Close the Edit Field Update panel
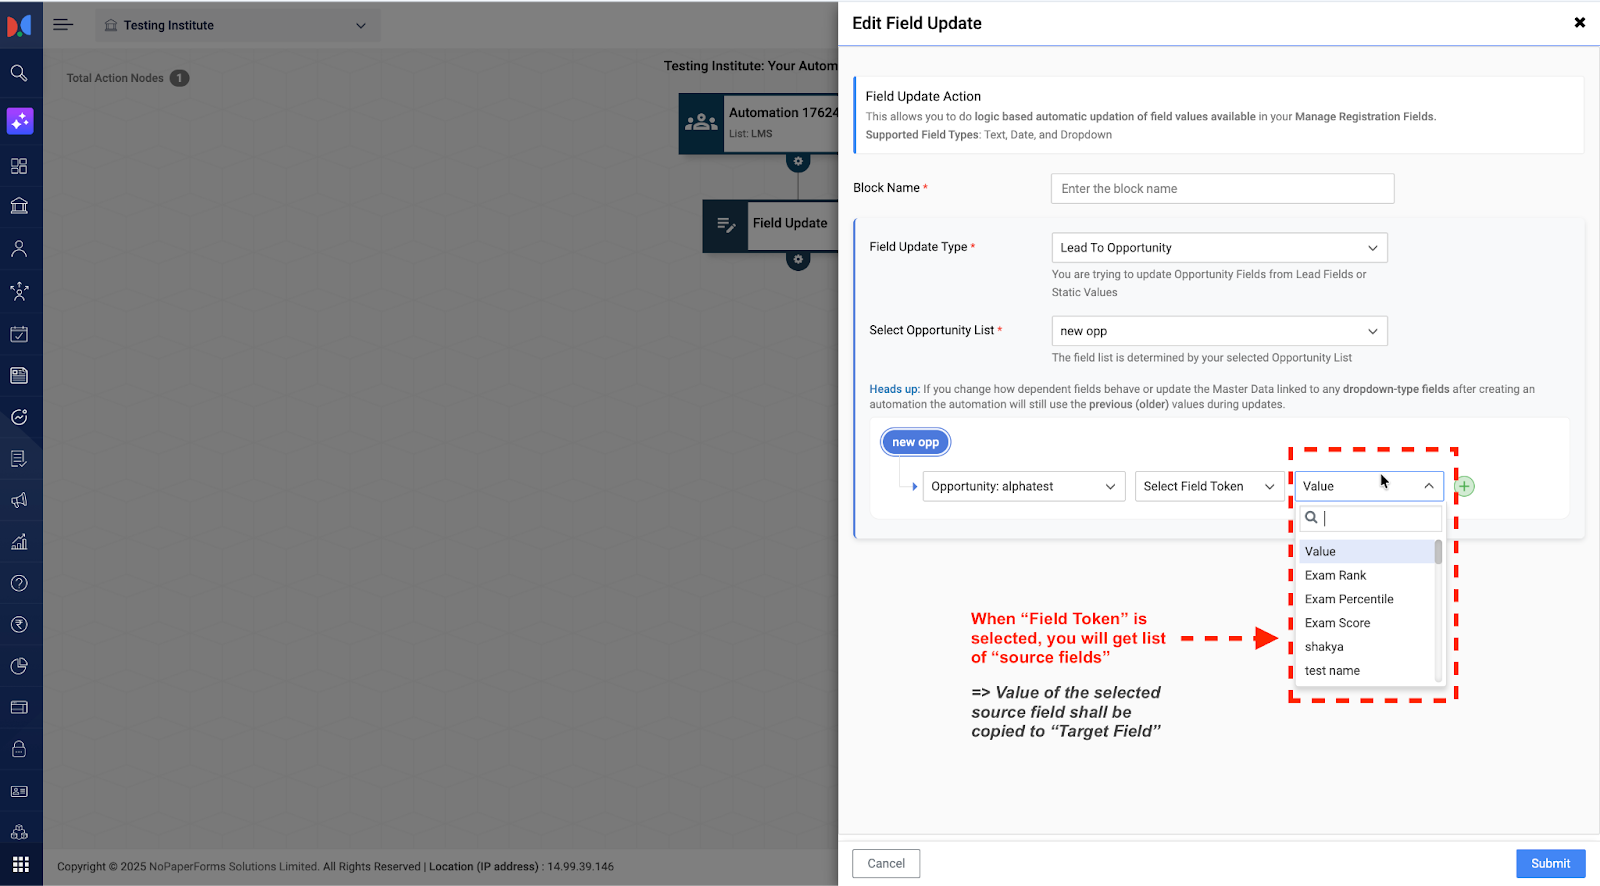The width and height of the screenshot is (1600, 886). [1579, 23]
